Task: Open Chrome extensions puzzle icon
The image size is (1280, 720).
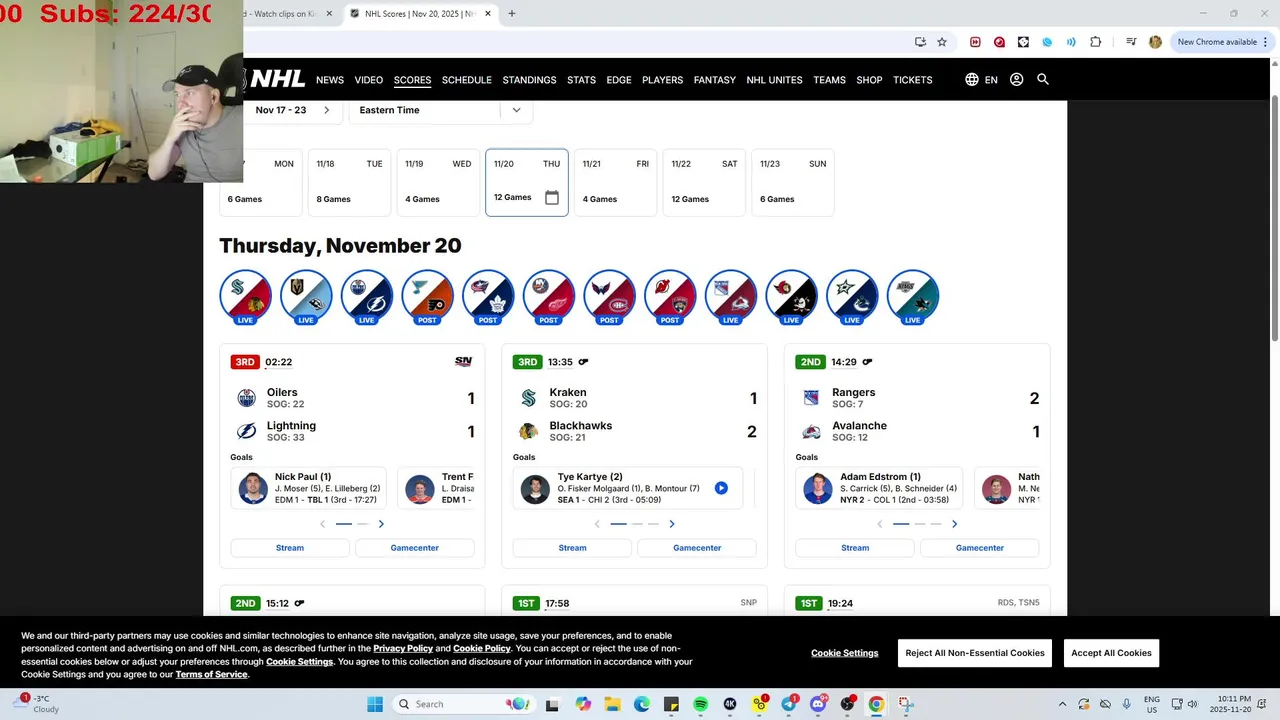Action: coord(1096,42)
